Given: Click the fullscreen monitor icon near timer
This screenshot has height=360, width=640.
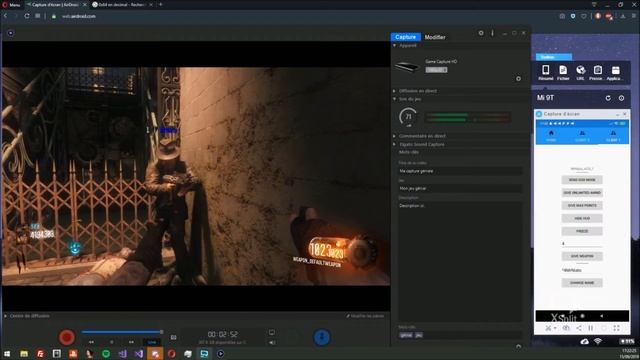Looking at the screenshot, I should coord(272,332).
